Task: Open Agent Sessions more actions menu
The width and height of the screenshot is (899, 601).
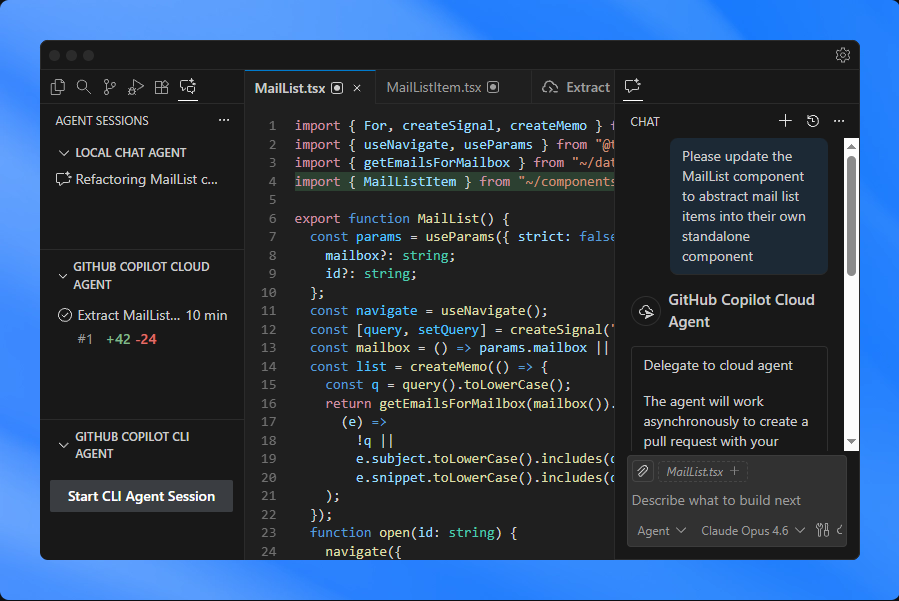Action: point(224,120)
